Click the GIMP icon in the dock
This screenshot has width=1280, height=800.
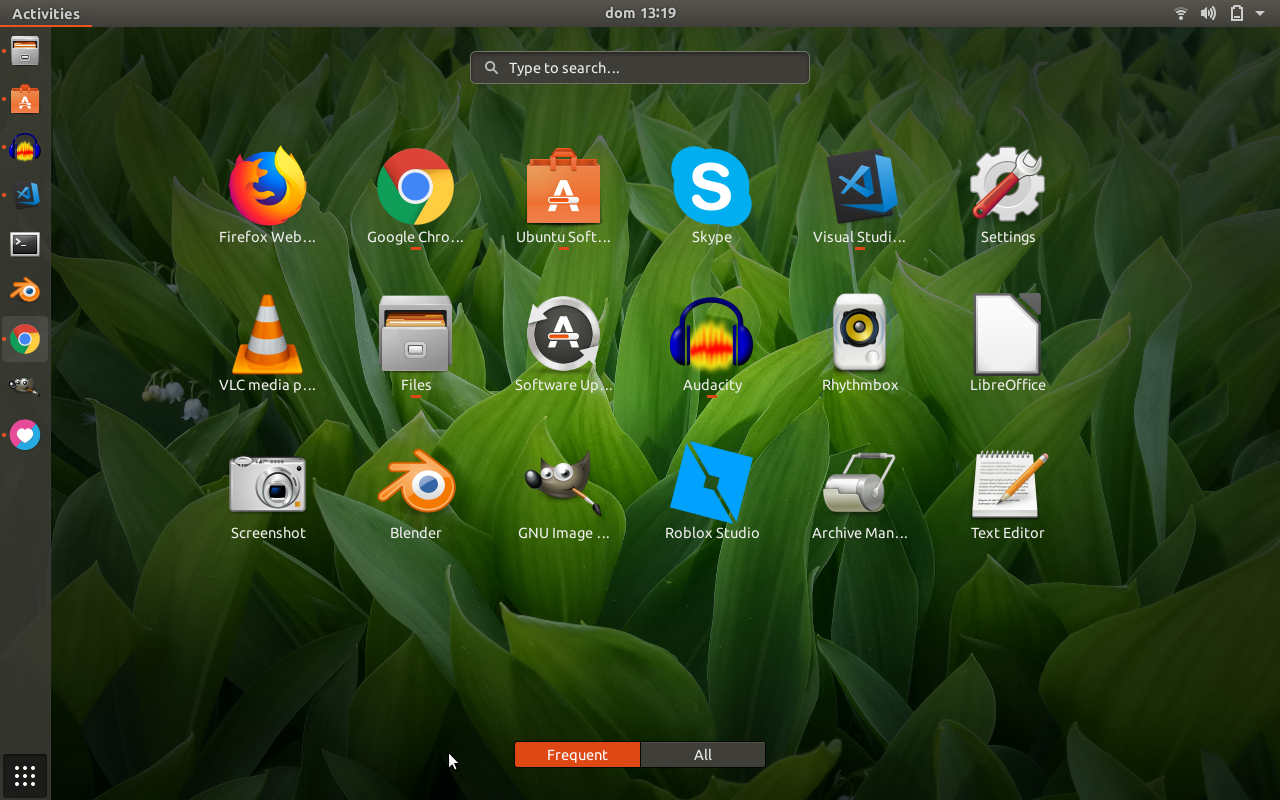[25, 387]
